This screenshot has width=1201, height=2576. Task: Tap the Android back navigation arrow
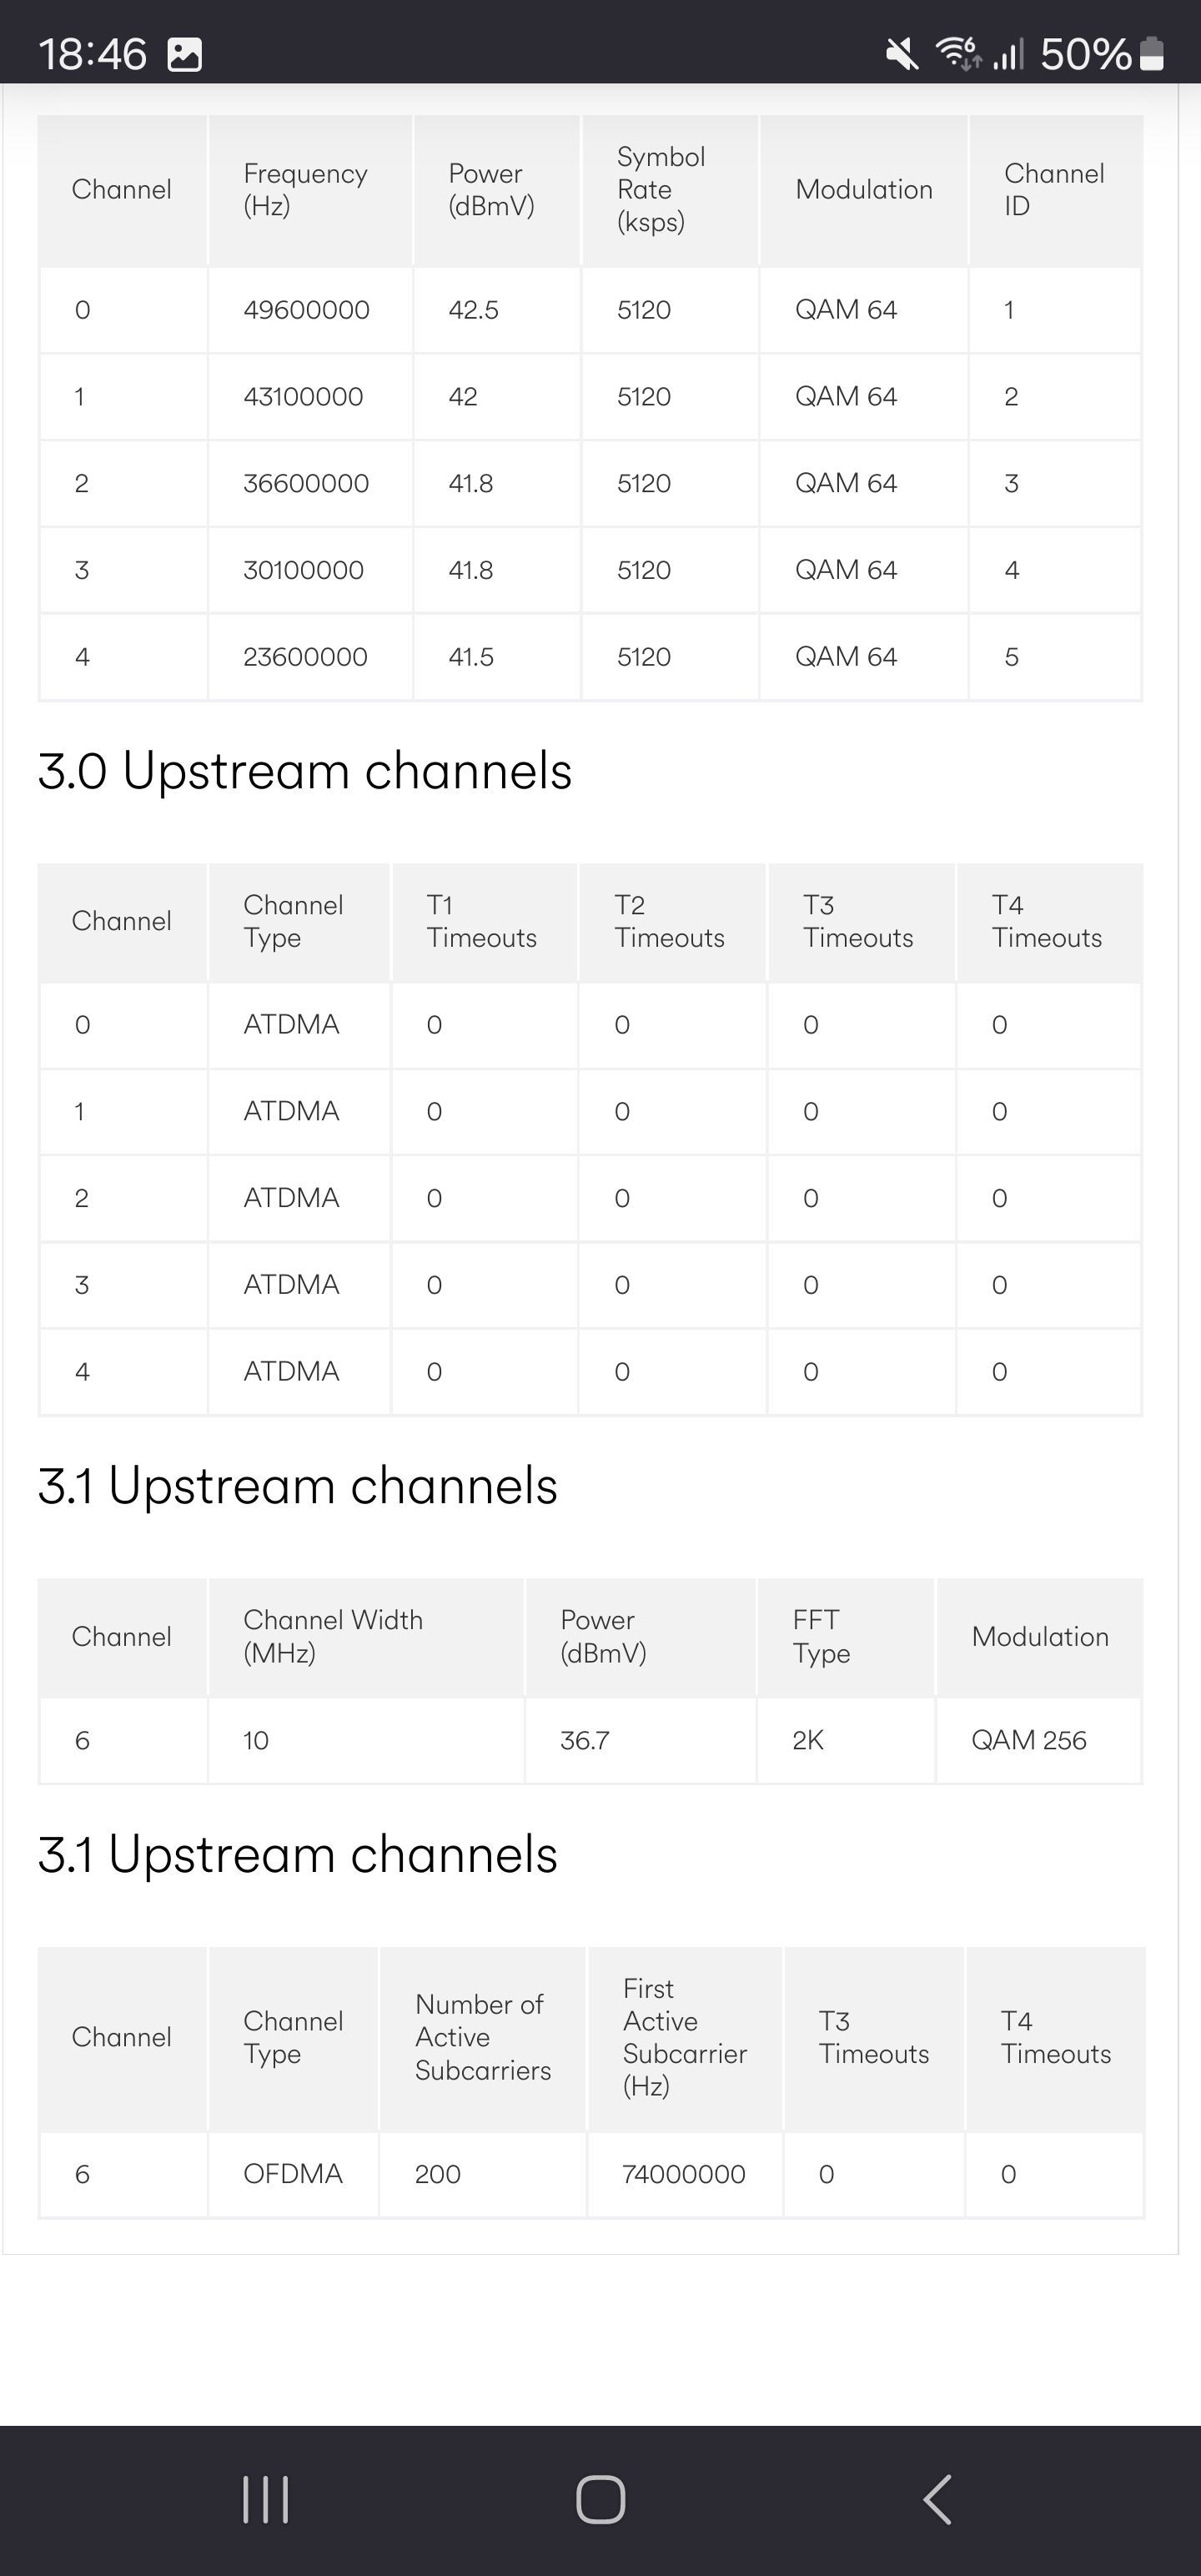(x=937, y=2500)
